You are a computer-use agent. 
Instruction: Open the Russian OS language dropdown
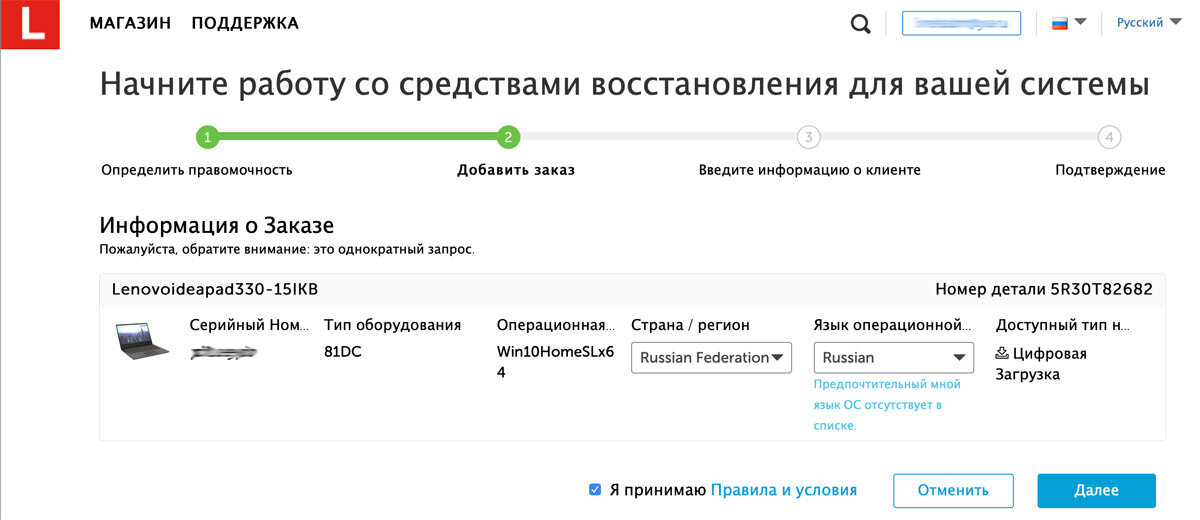[x=894, y=358]
